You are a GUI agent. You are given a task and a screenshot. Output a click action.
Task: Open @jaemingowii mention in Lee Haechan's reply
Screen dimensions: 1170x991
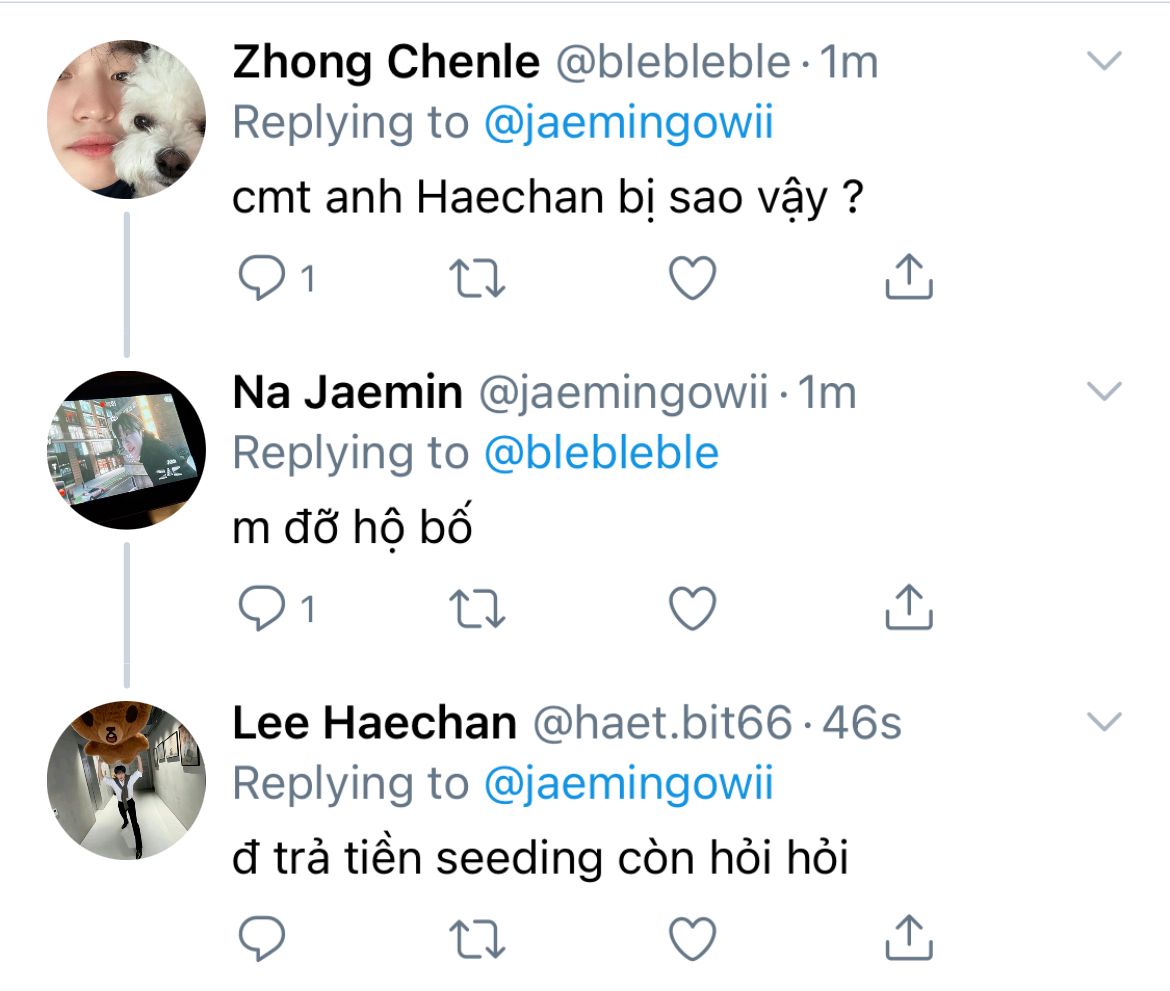628,784
